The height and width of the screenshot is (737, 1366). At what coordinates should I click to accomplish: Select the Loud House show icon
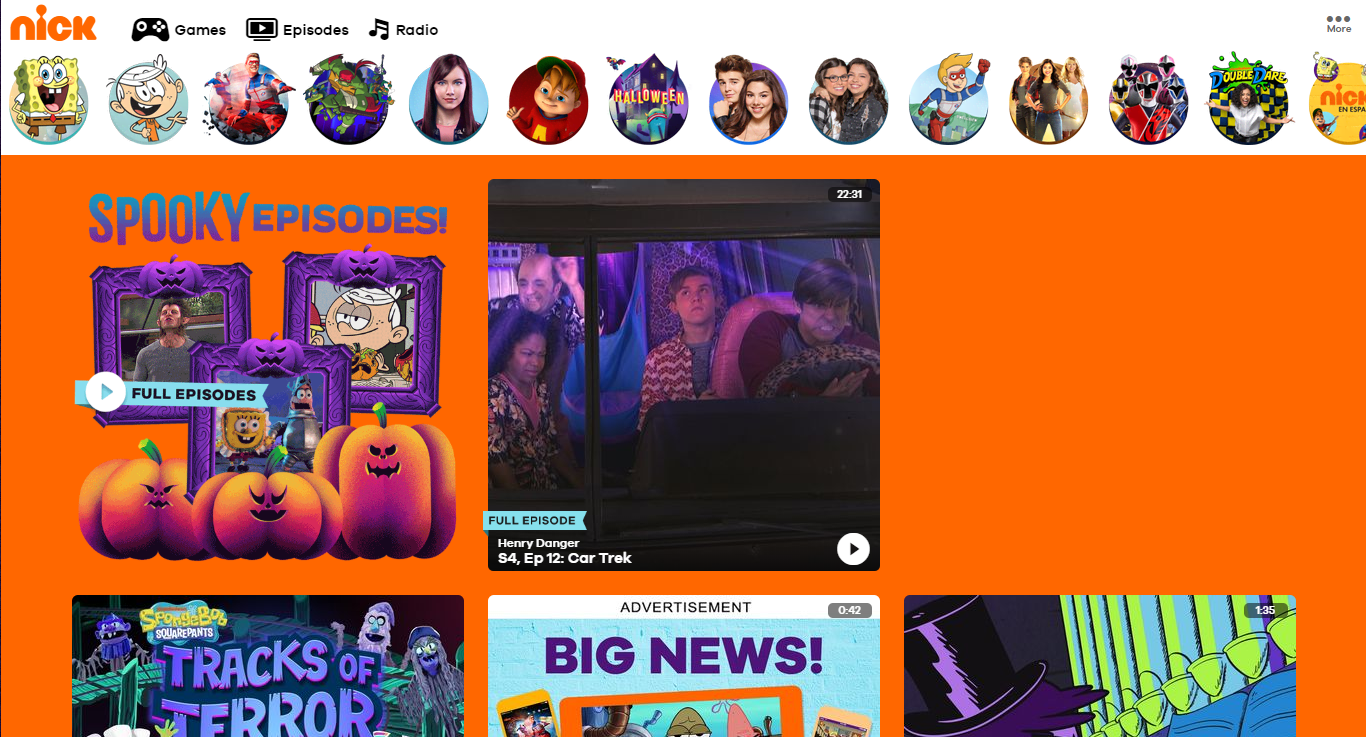pyautogui.click(x=148, y=99)
